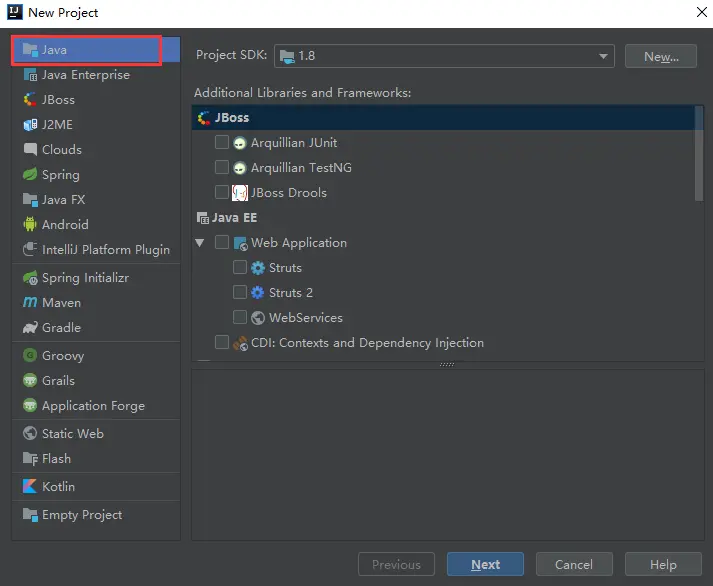Tick the Struts checkbox
The width and height of the screenshot is (713, 586).
[240, 267]
